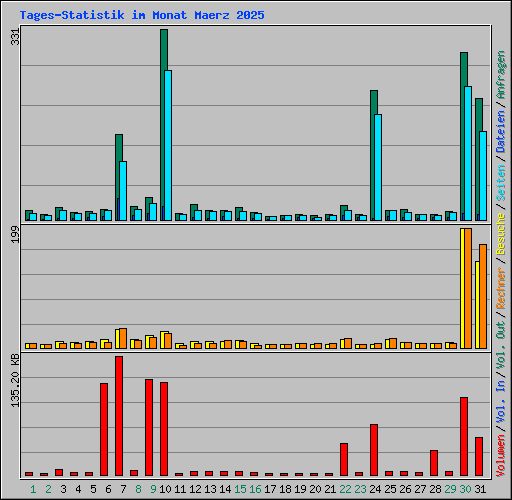Click the yellow Besuche bar for day 30
The image size is (512, 500).
pos(462,289)
